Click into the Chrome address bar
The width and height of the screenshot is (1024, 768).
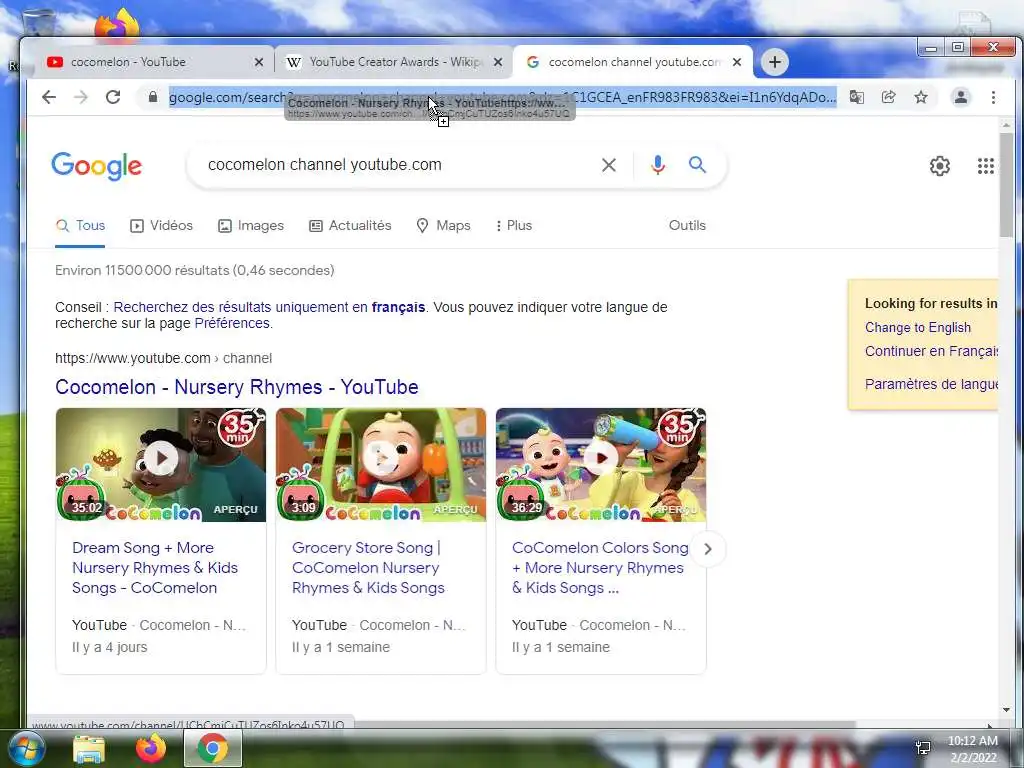point(503,97)
